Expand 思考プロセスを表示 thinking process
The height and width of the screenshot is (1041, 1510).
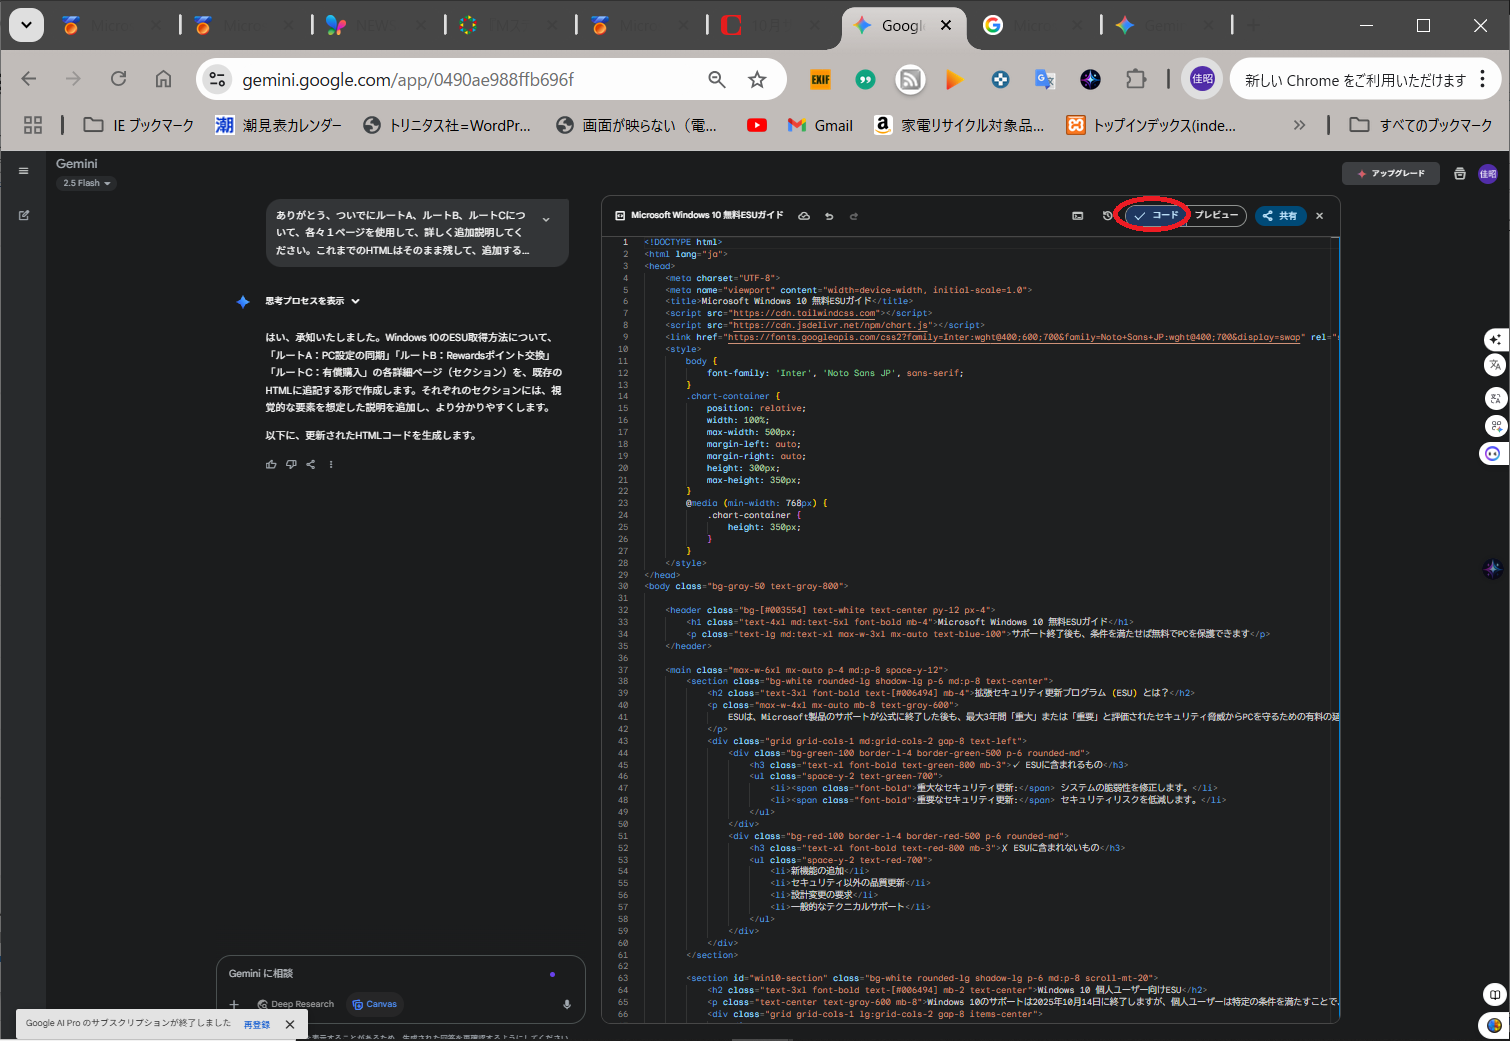point(312,301)
